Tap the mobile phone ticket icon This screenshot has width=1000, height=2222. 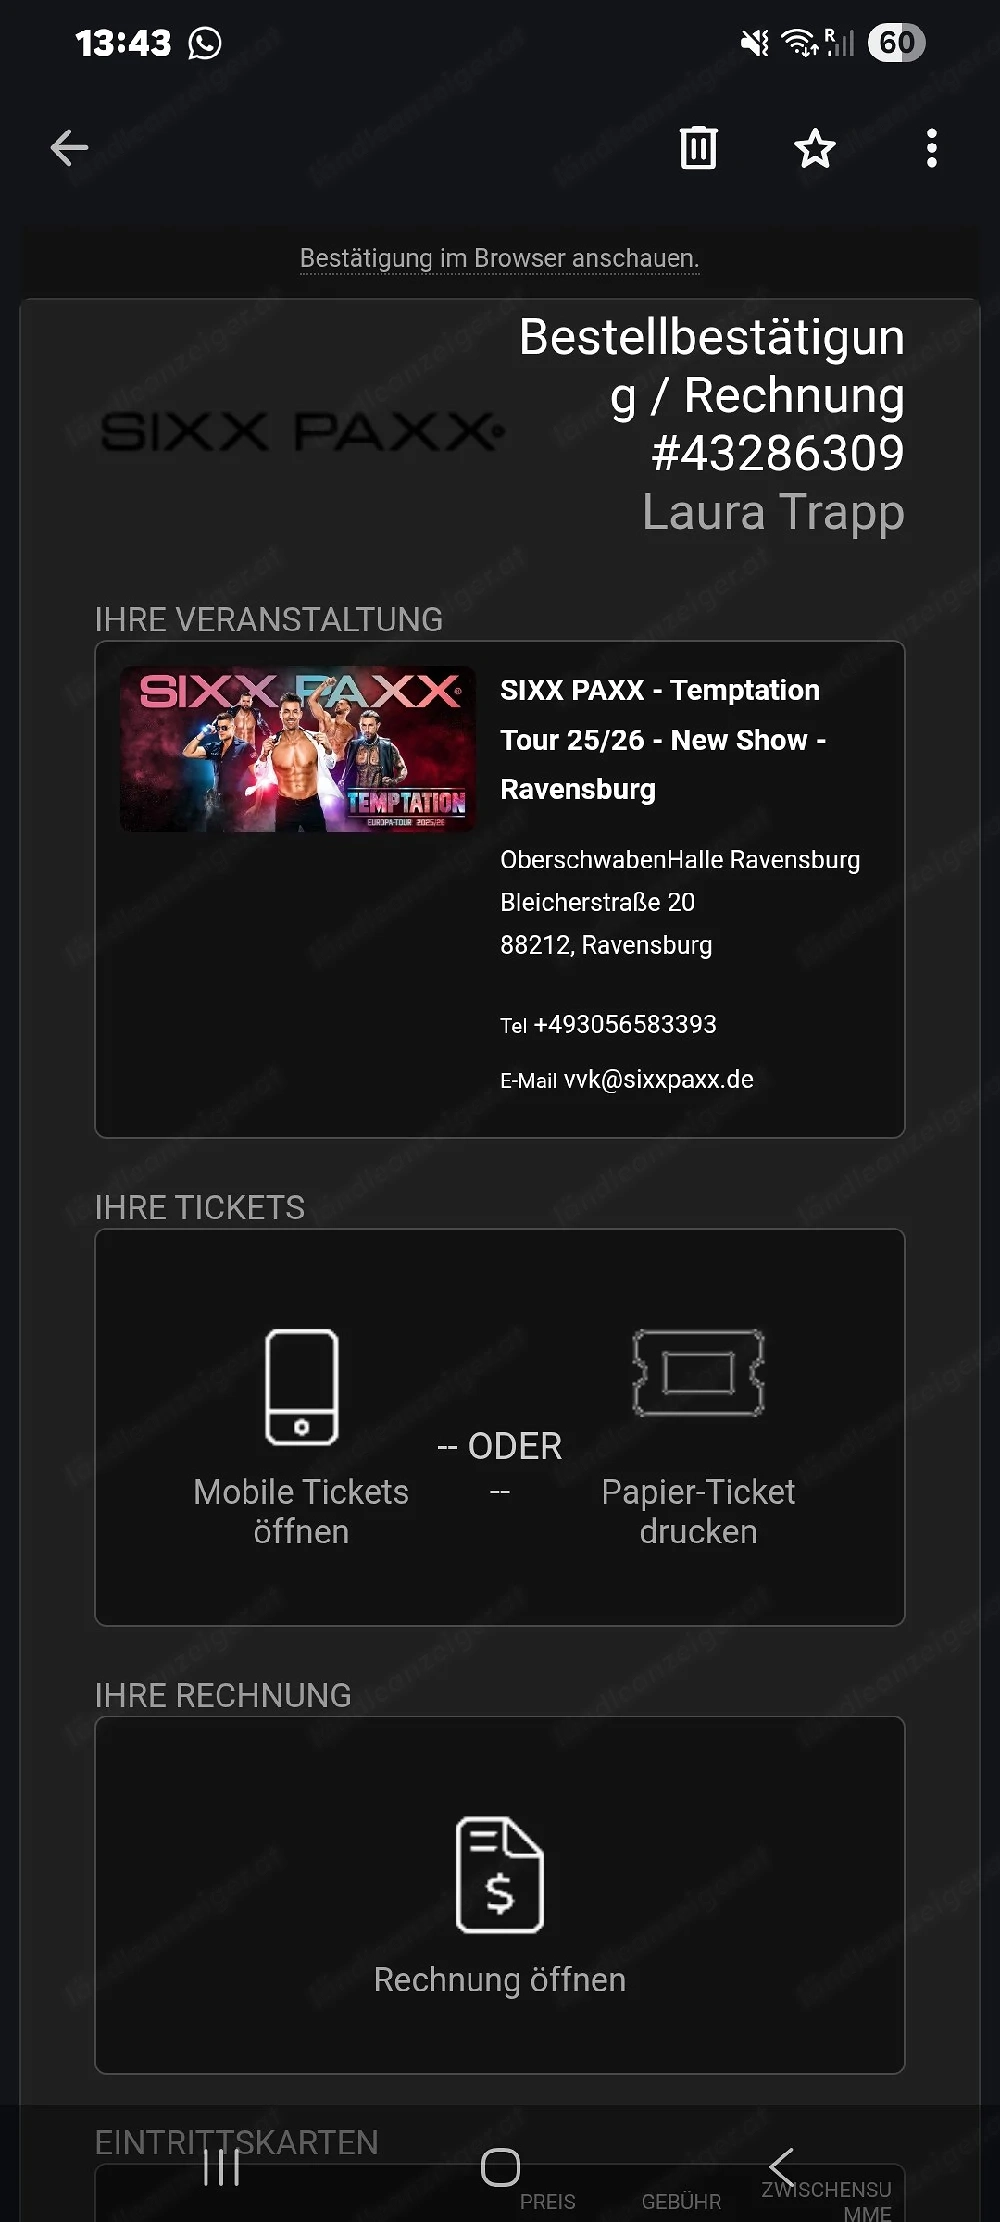[x=301, y=1387]
